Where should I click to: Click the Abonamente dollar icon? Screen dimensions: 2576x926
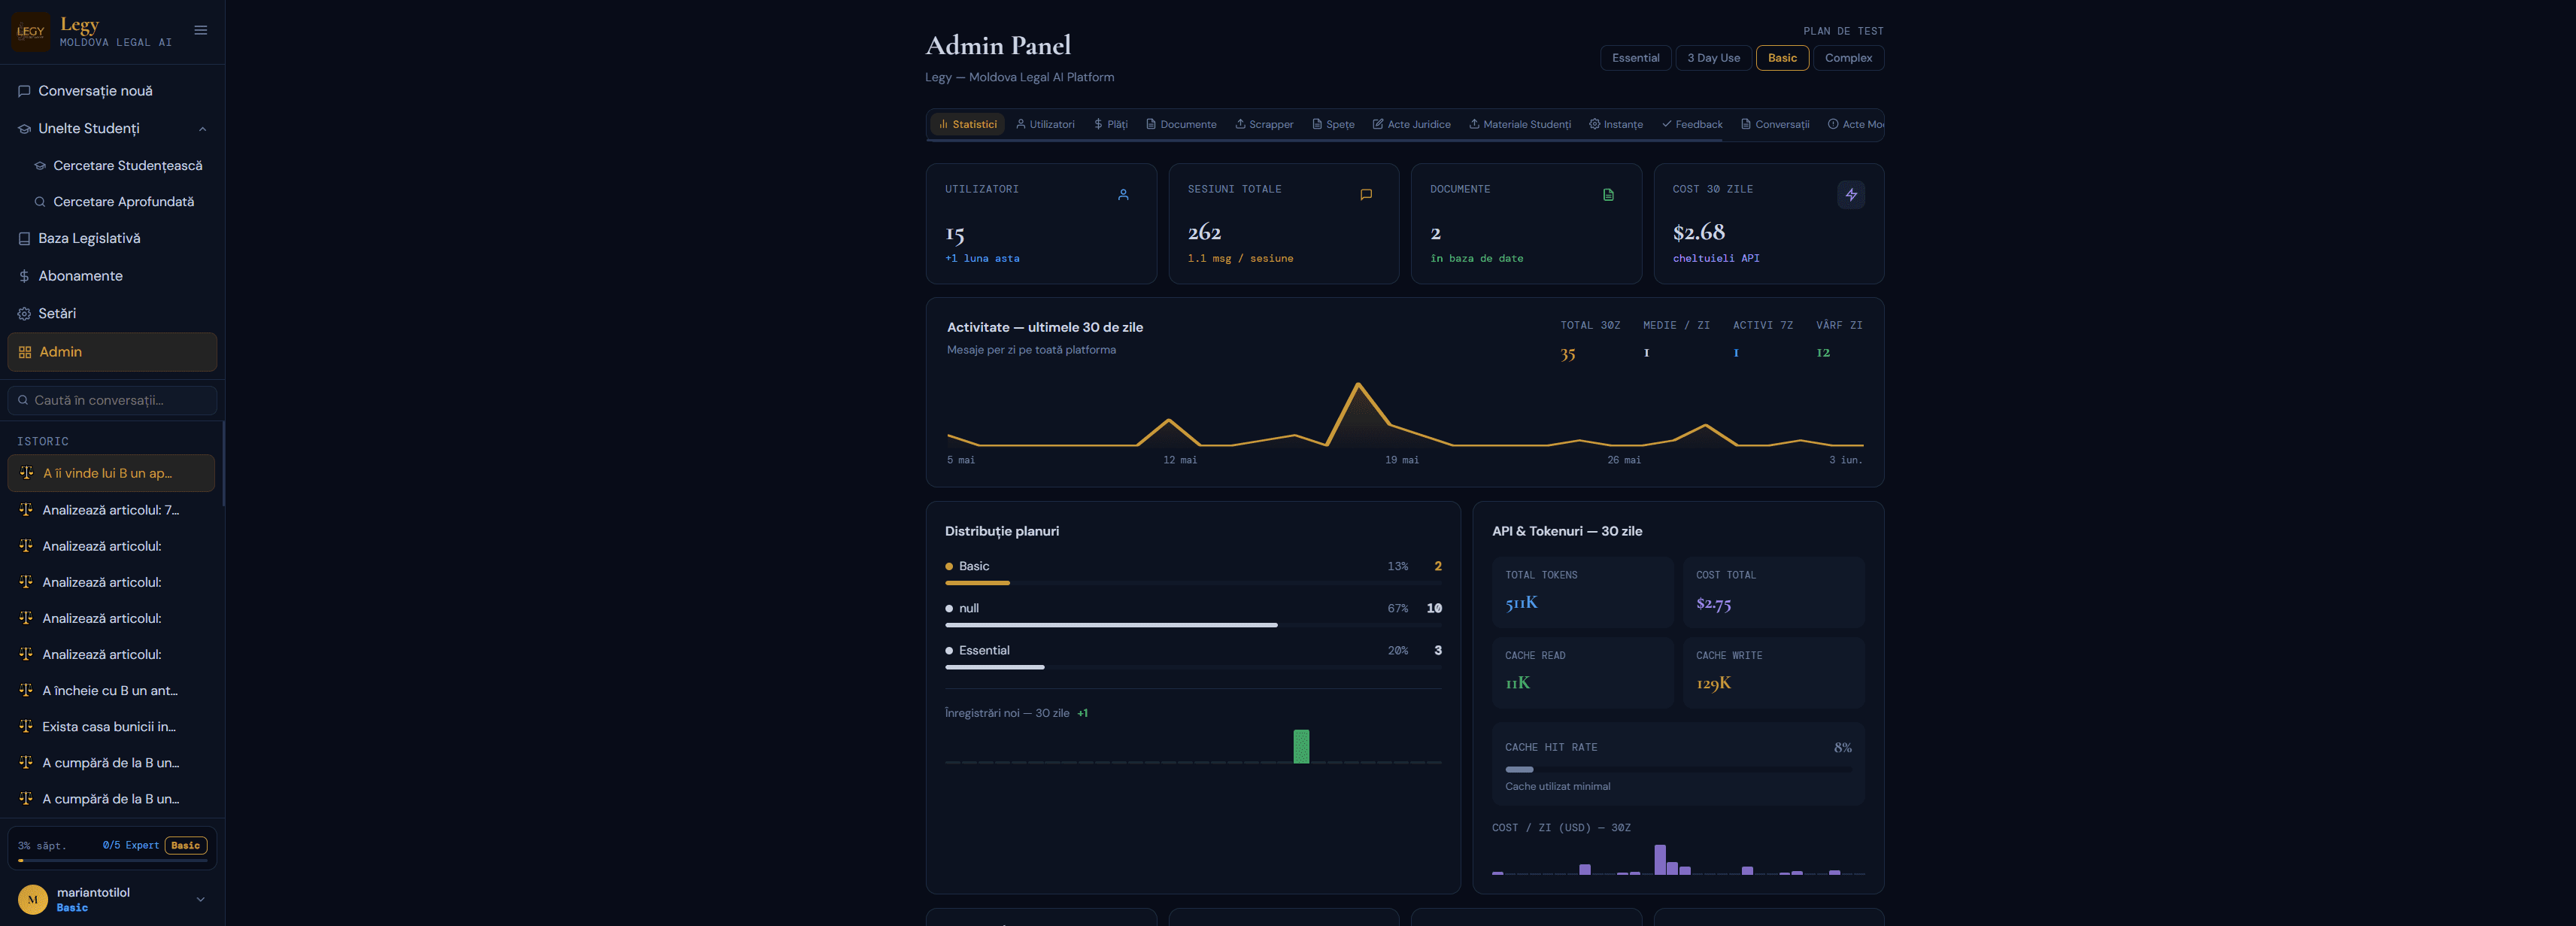point(24,276)
